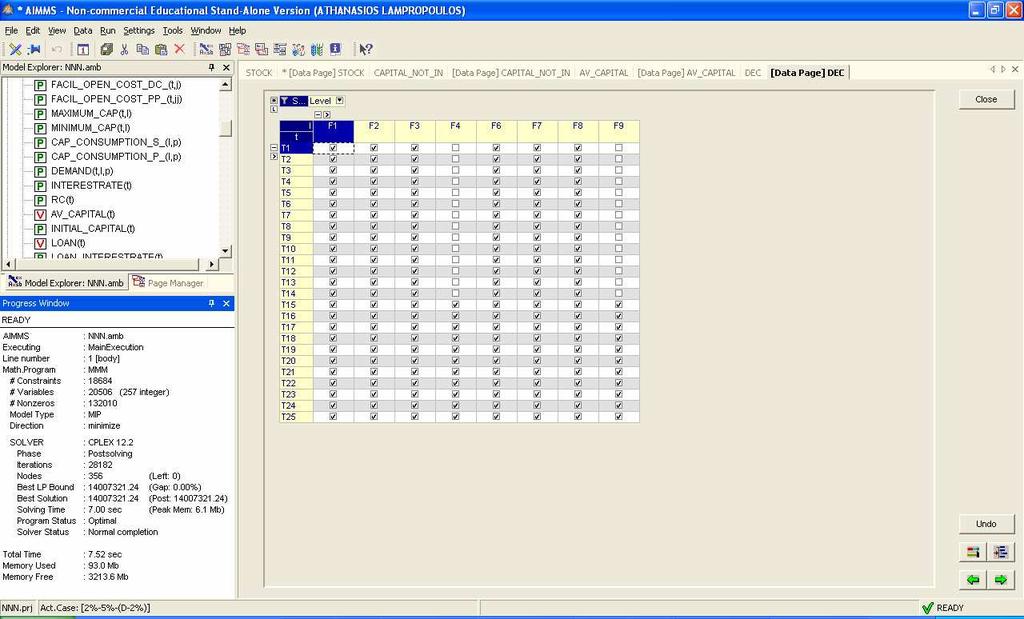Switch to the Page Manager panel tab
This screenshot has width=1024, height=619.
[168, 283]
